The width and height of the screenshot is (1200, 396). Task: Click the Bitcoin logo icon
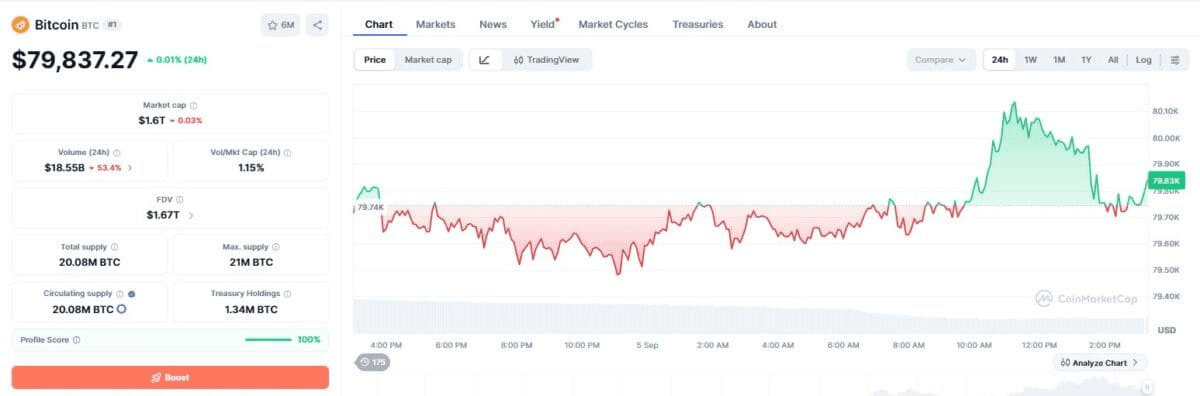[x=21, y=24]
